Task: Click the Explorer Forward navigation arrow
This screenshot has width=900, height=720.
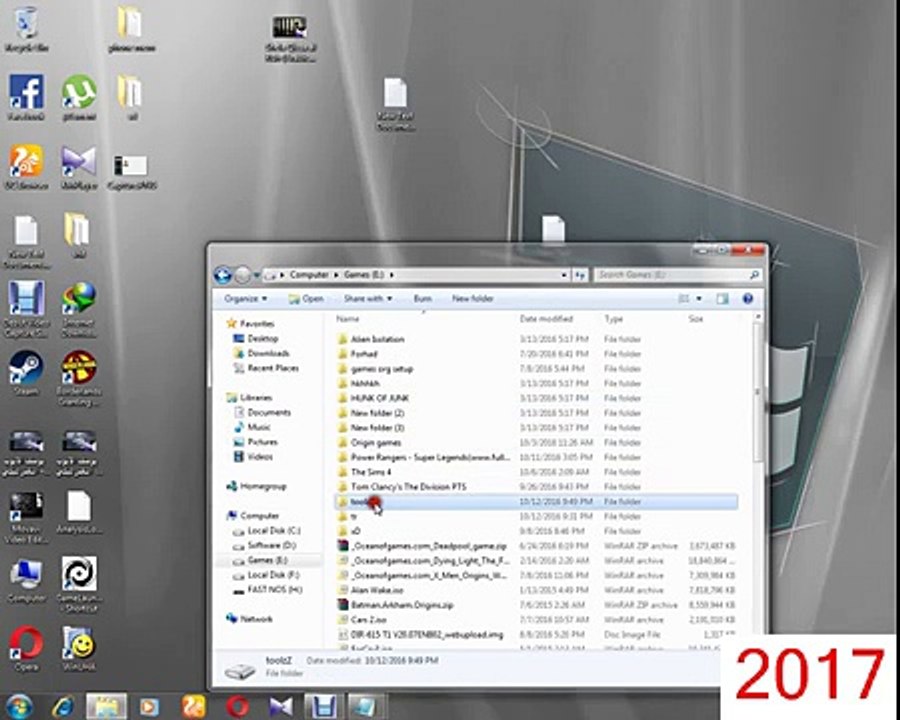Action: (x=243, y=276)
